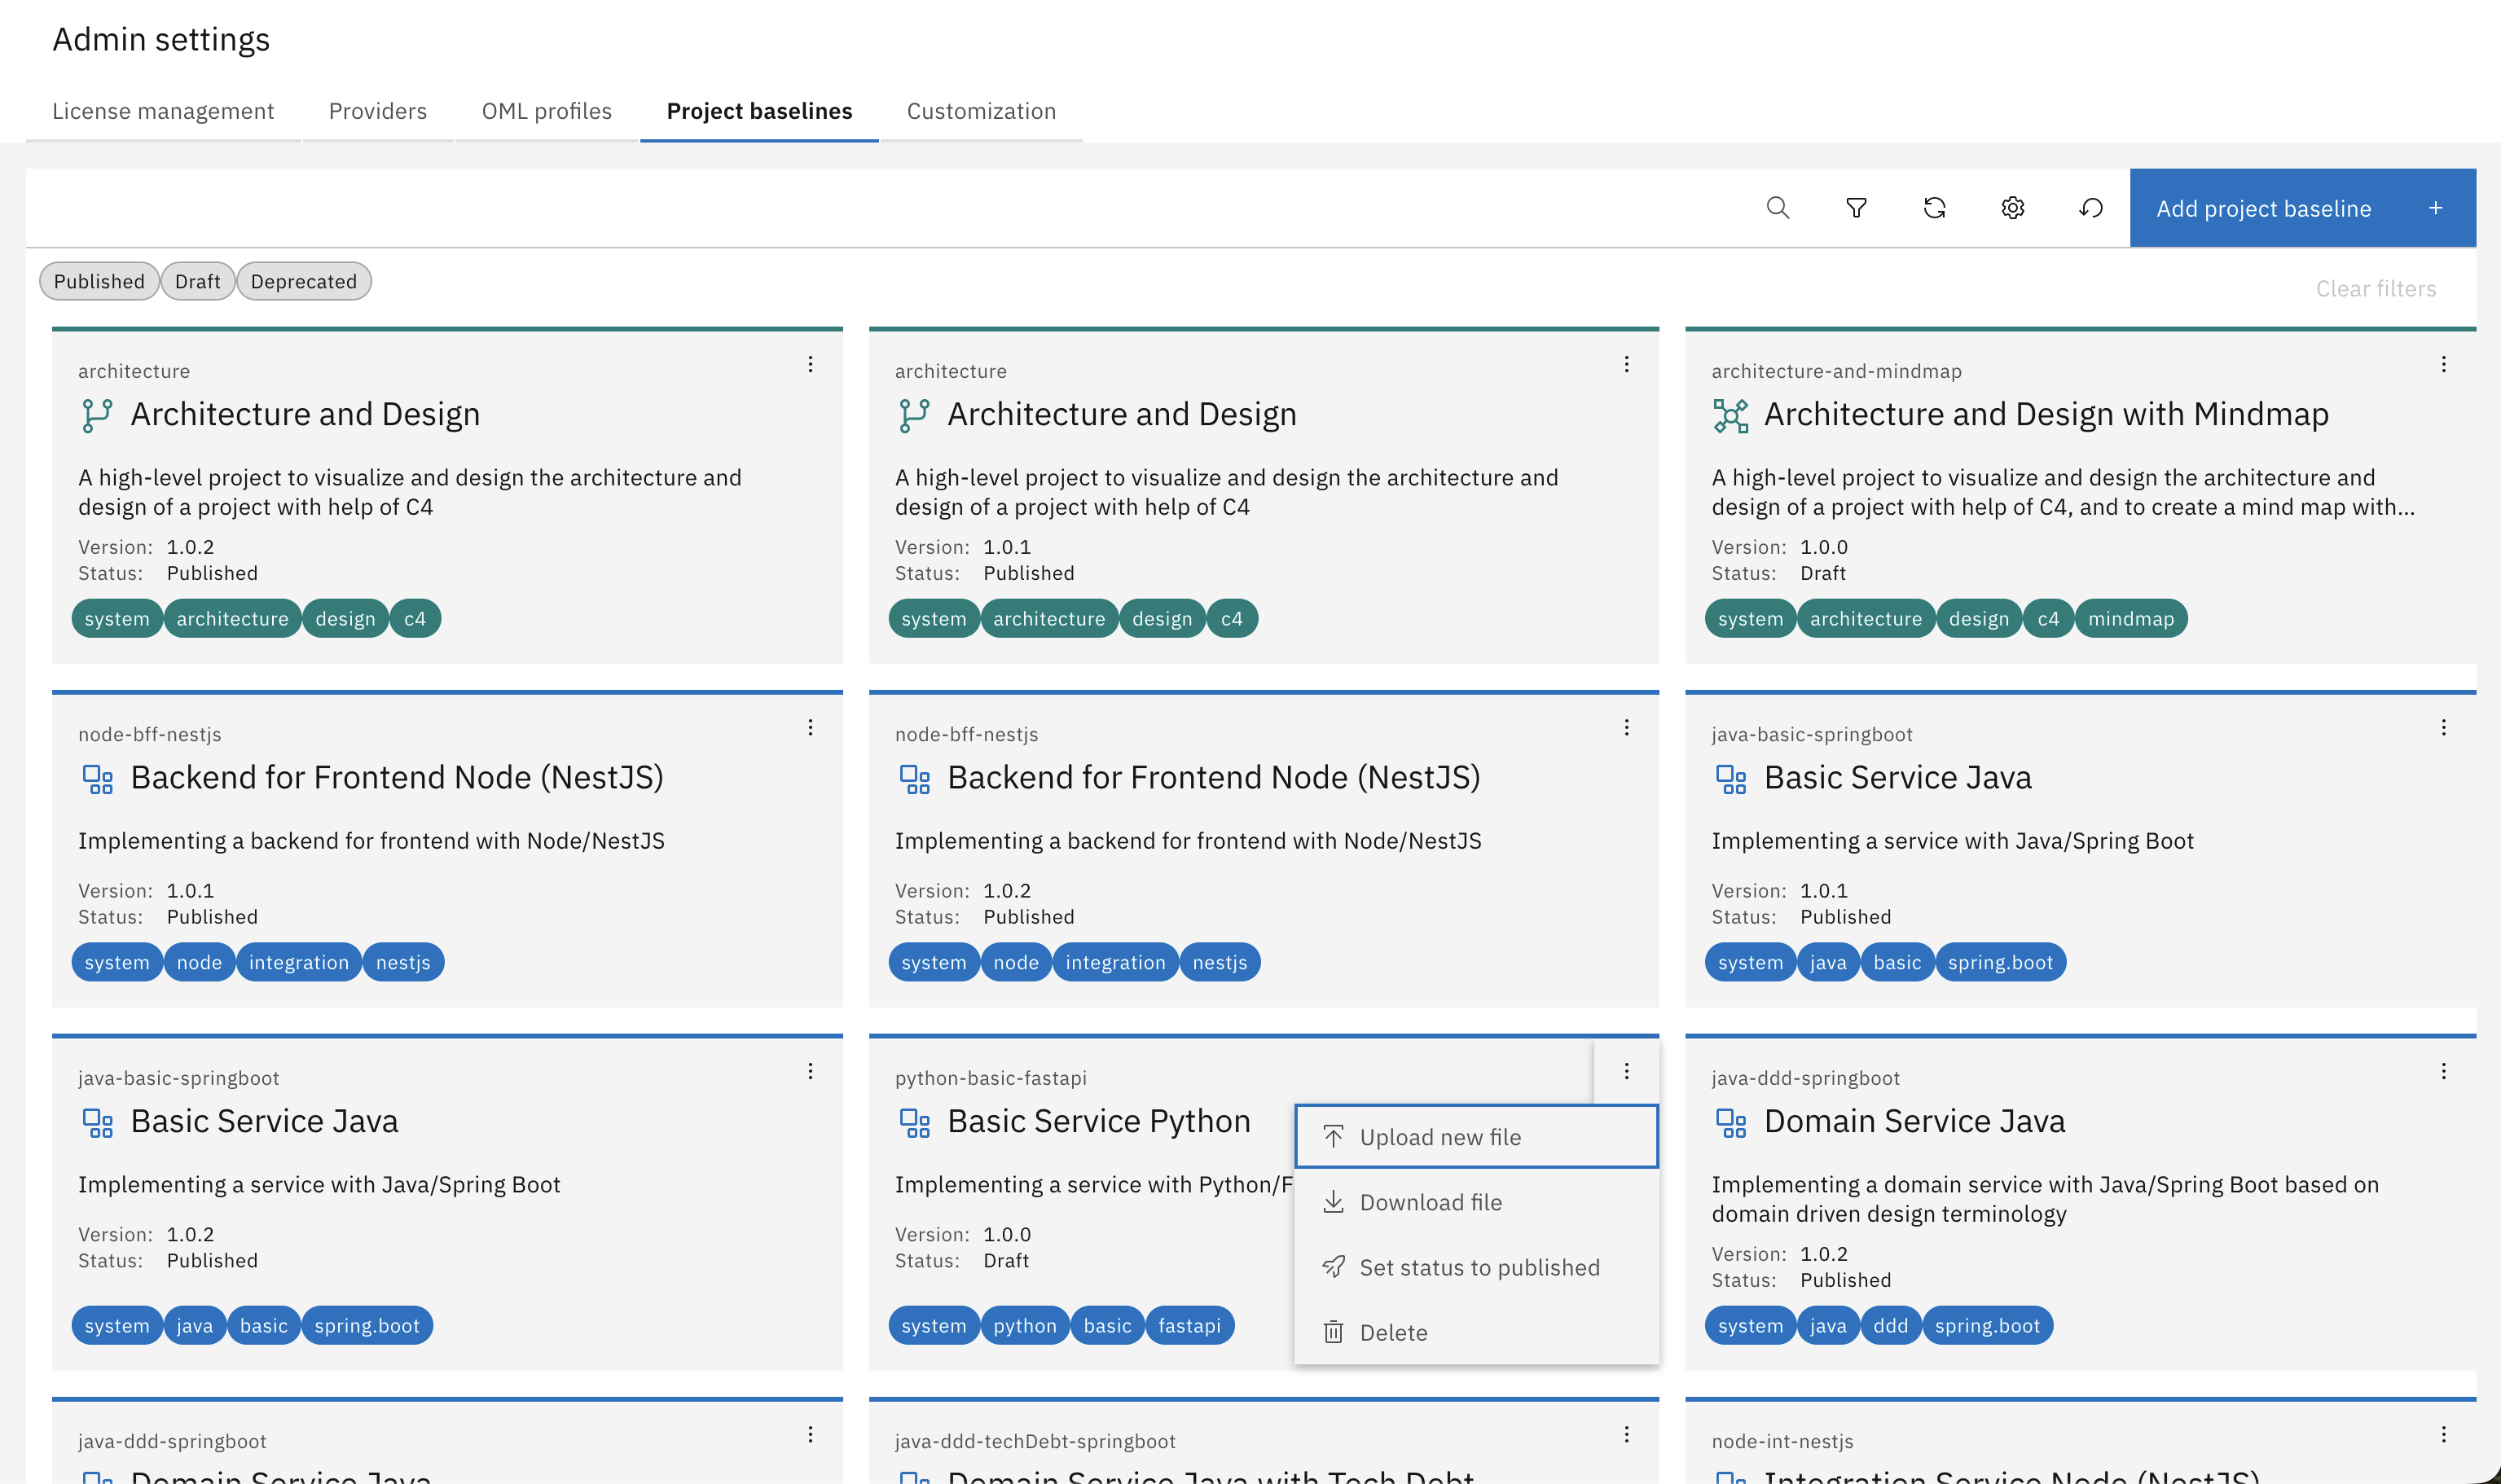Image resolution: width=2501 pixels, height=1484 pixels.
Task: Click plus icon on Add project baseline
Action: [2435, 208]
